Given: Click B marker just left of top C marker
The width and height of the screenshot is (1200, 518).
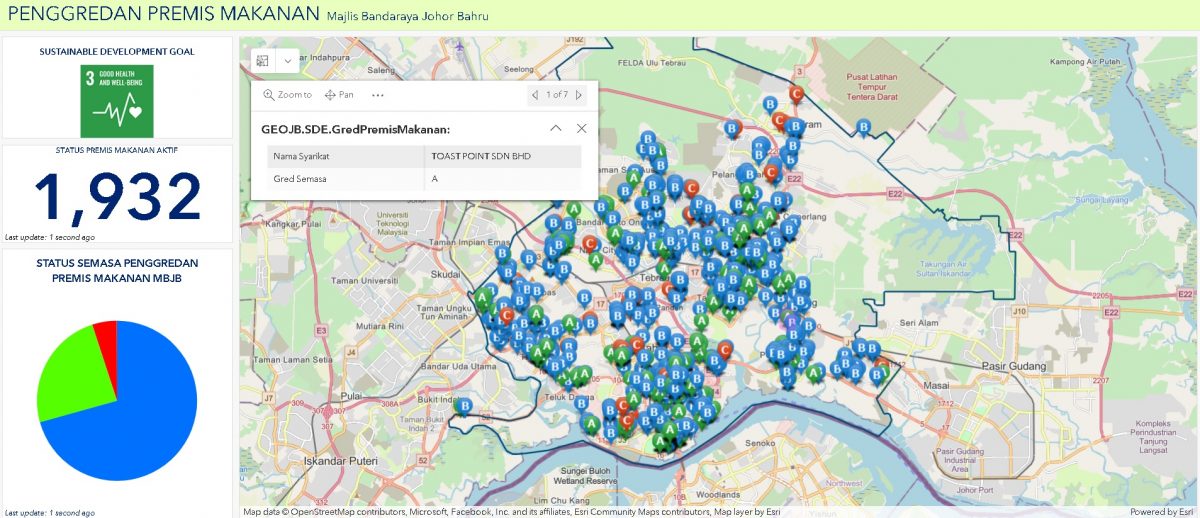Looking at the screenshot, I should tap(770, 104).
